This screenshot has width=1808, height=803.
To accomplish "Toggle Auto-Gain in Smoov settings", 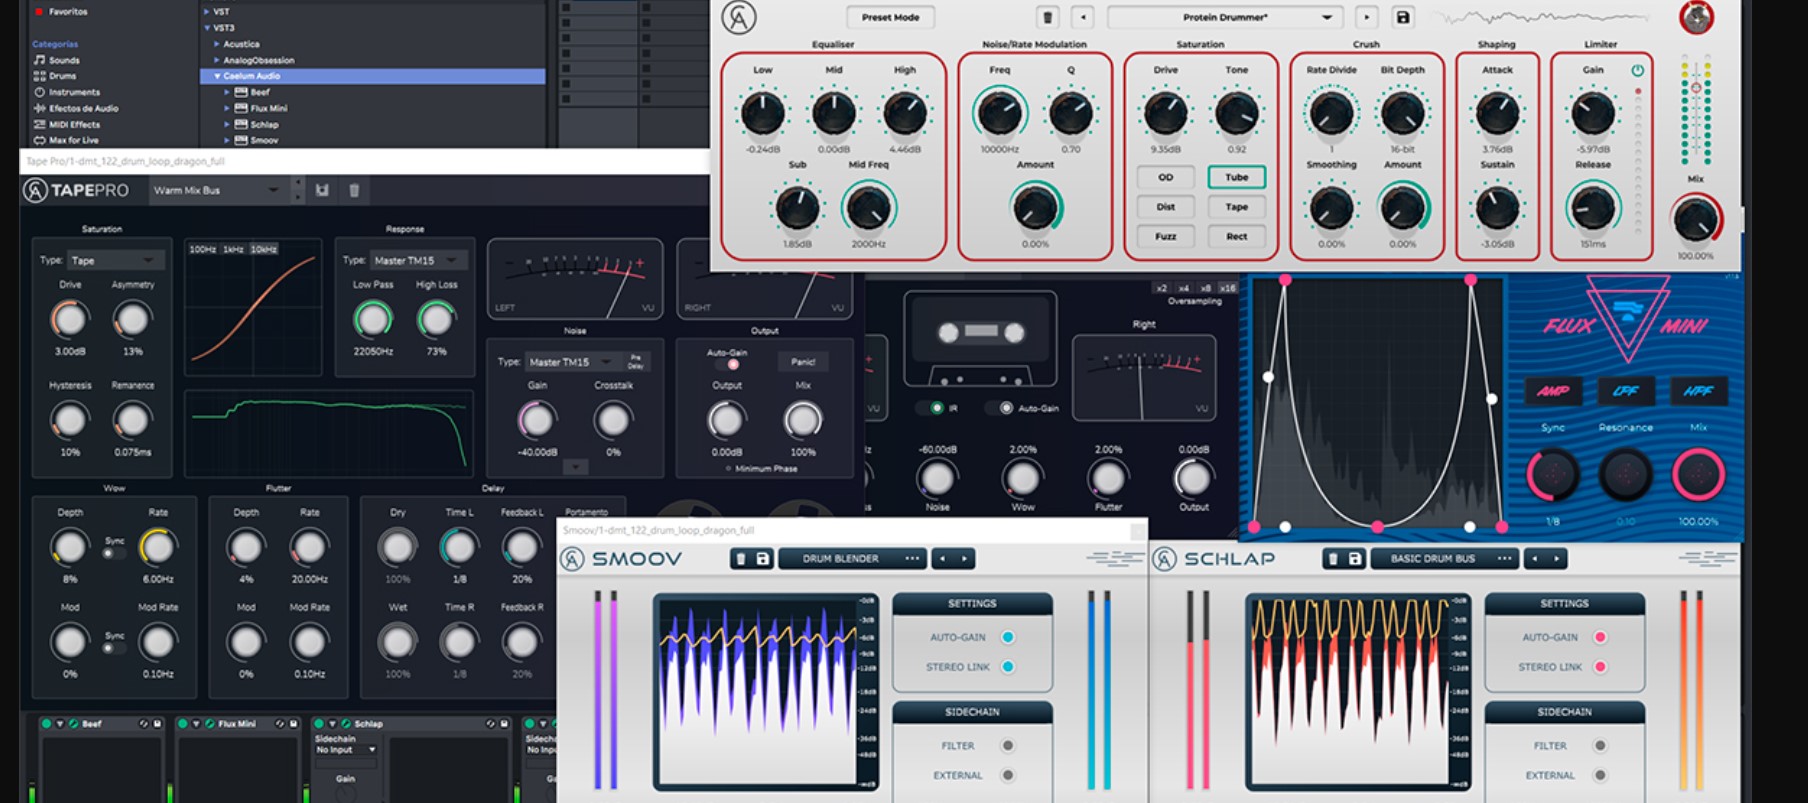I will click(x=1008, y=637).
